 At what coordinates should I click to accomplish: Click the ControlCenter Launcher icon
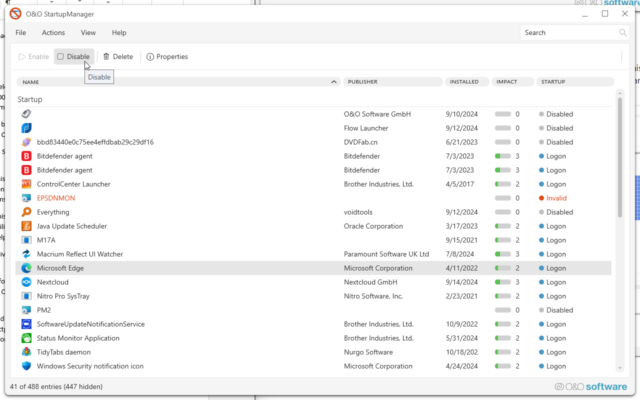point(27,184)
